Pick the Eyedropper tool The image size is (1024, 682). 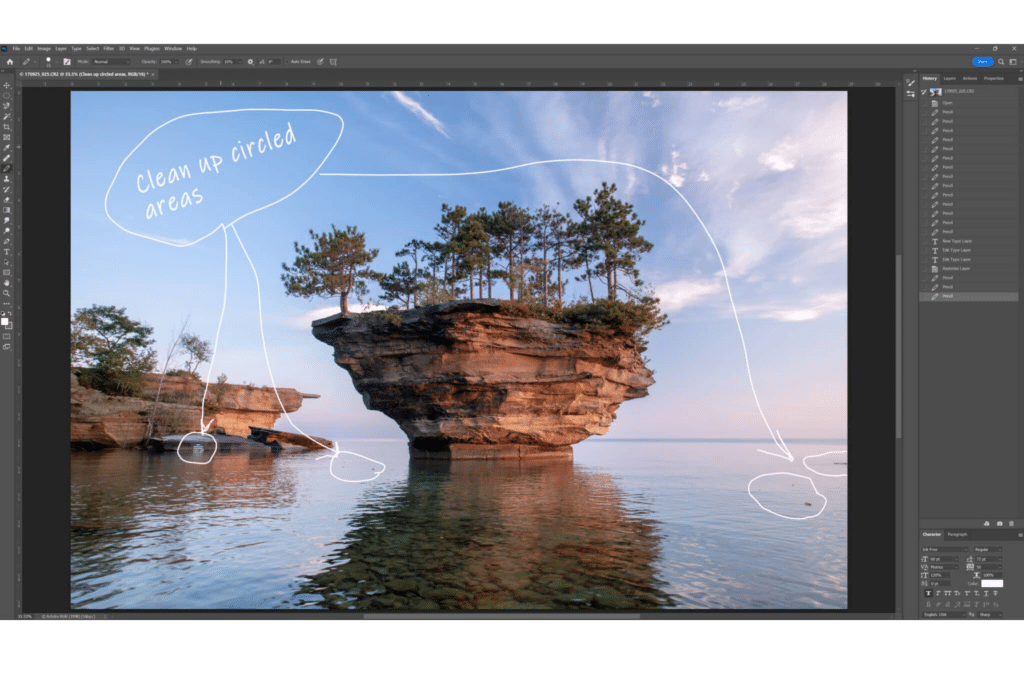(x=8, y=147)
